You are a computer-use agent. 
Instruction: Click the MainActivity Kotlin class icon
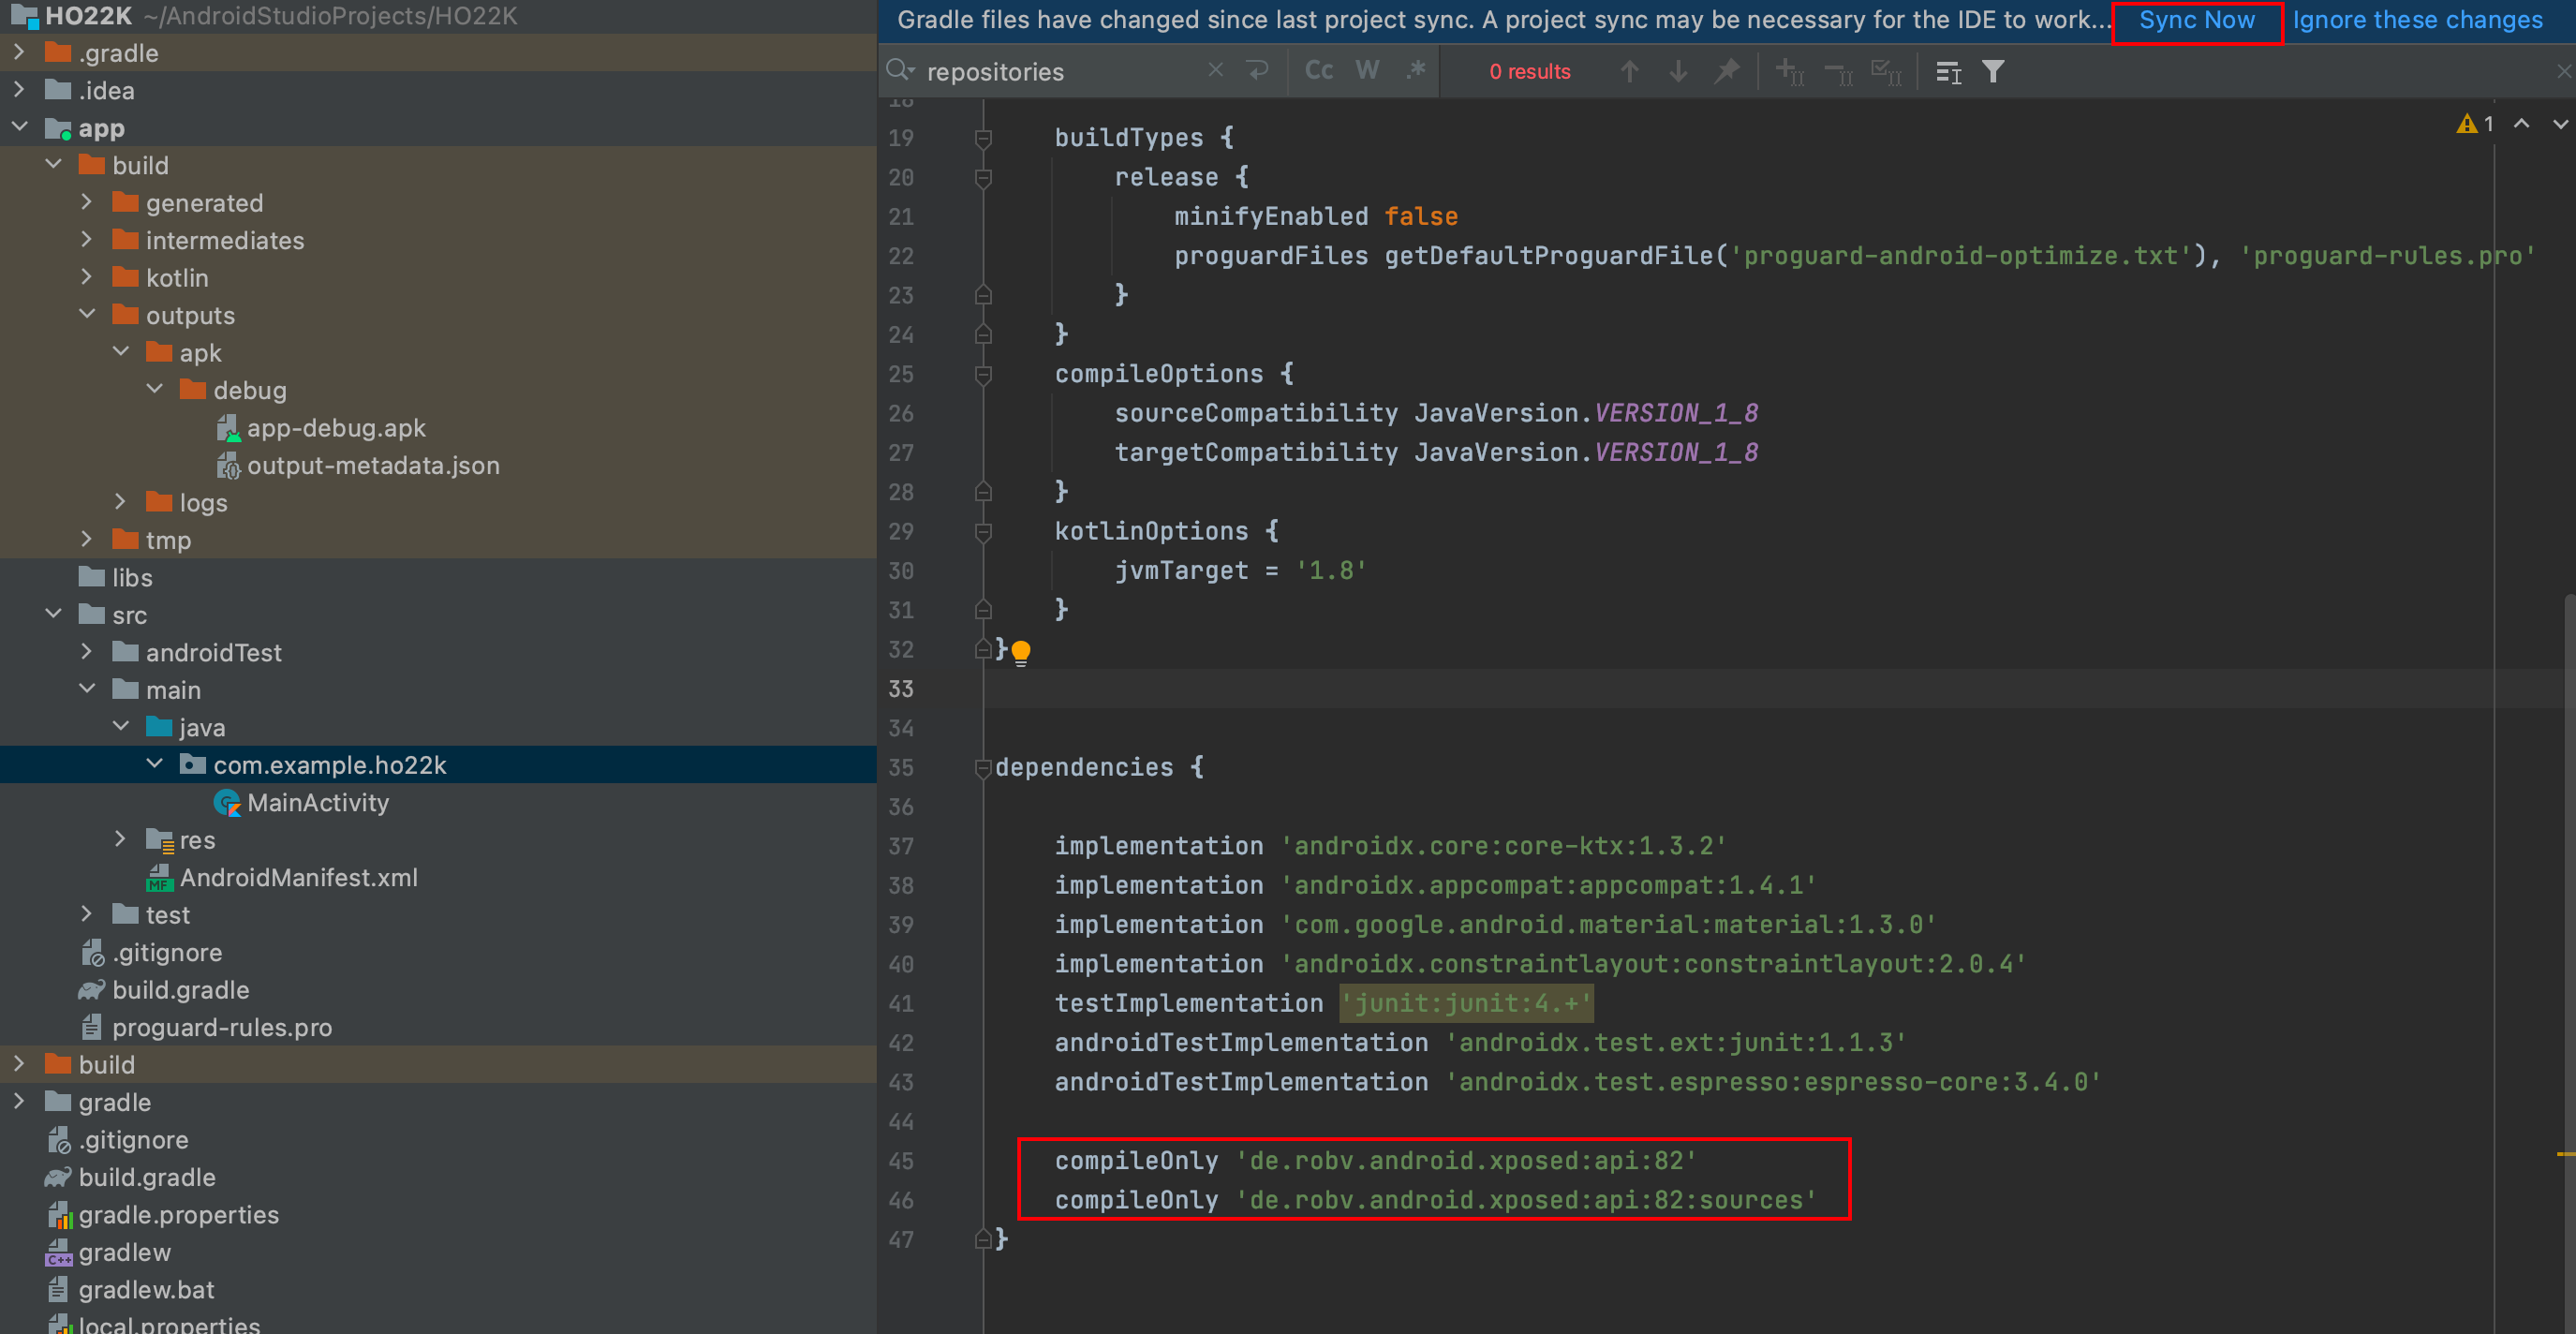[x=228, y=803]
